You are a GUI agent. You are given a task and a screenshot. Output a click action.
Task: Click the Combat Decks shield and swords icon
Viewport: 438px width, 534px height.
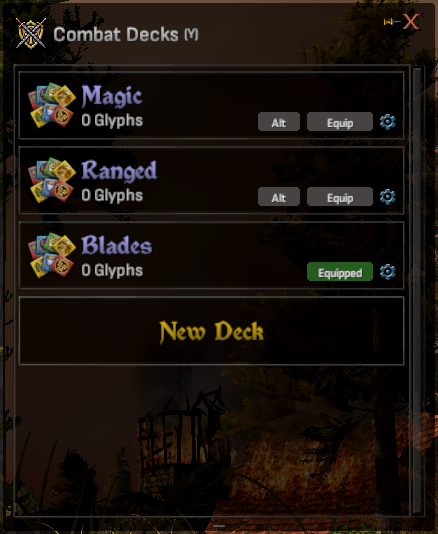click(x=31, y=33)
